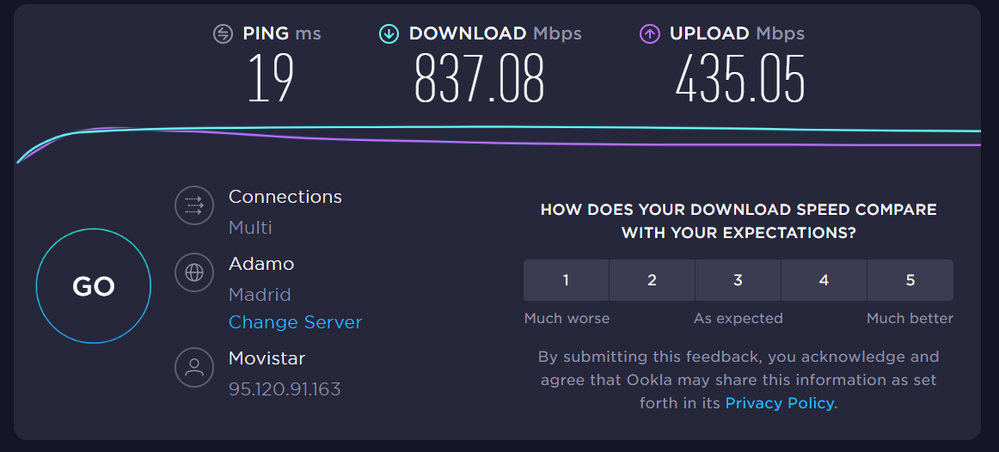Viewport: 999px width, 452px height.
Task: Click the user profile ISP icon
Action: click(194, 366)
